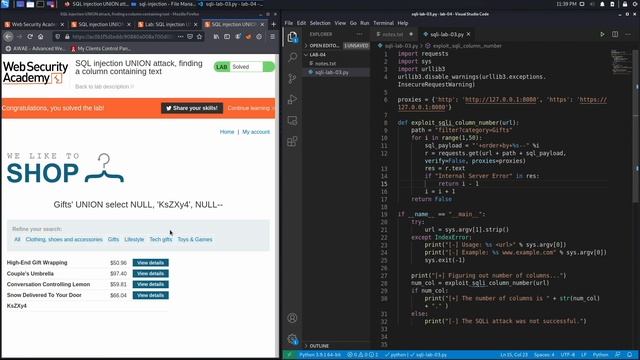Viewport: 640px width, 360px height.
Task: Bookmark this page with star icon
Action: pos(199,36)
